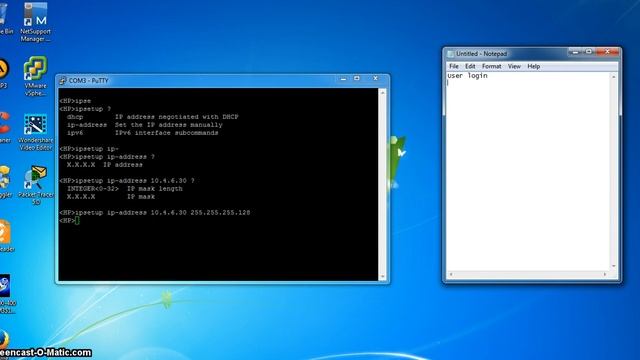
Task: Click the PuTTY terminal cursor prompt
Action: point(77,220)
